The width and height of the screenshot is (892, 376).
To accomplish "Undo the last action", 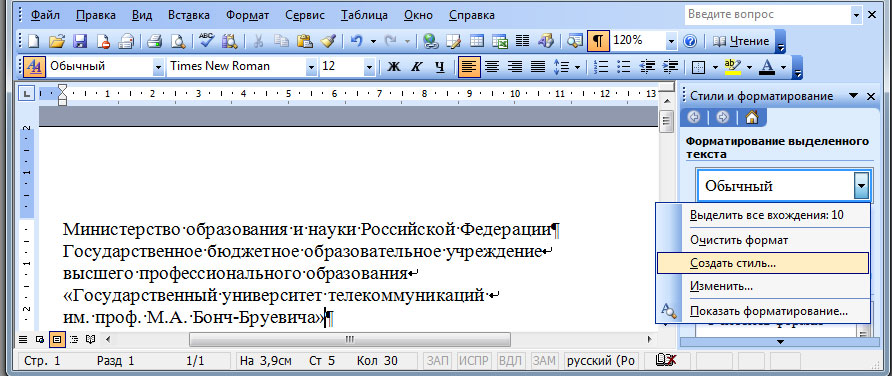I will tap(357, 41).
